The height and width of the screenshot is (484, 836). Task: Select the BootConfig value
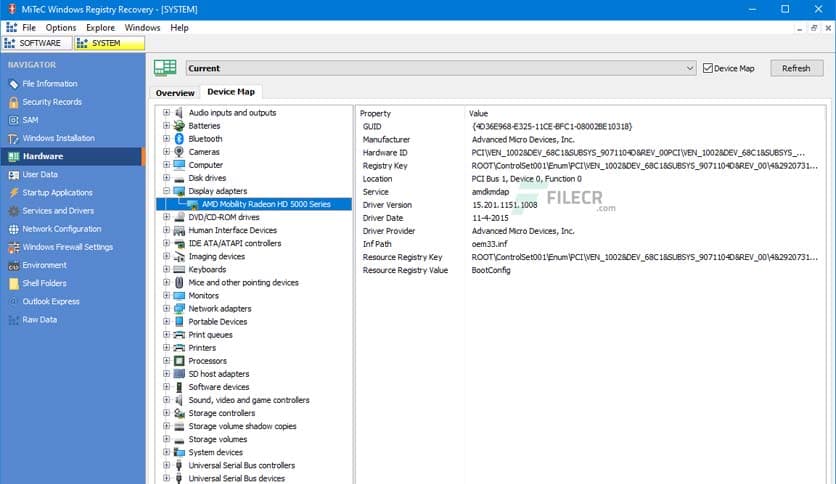click(x=491, y=270)
